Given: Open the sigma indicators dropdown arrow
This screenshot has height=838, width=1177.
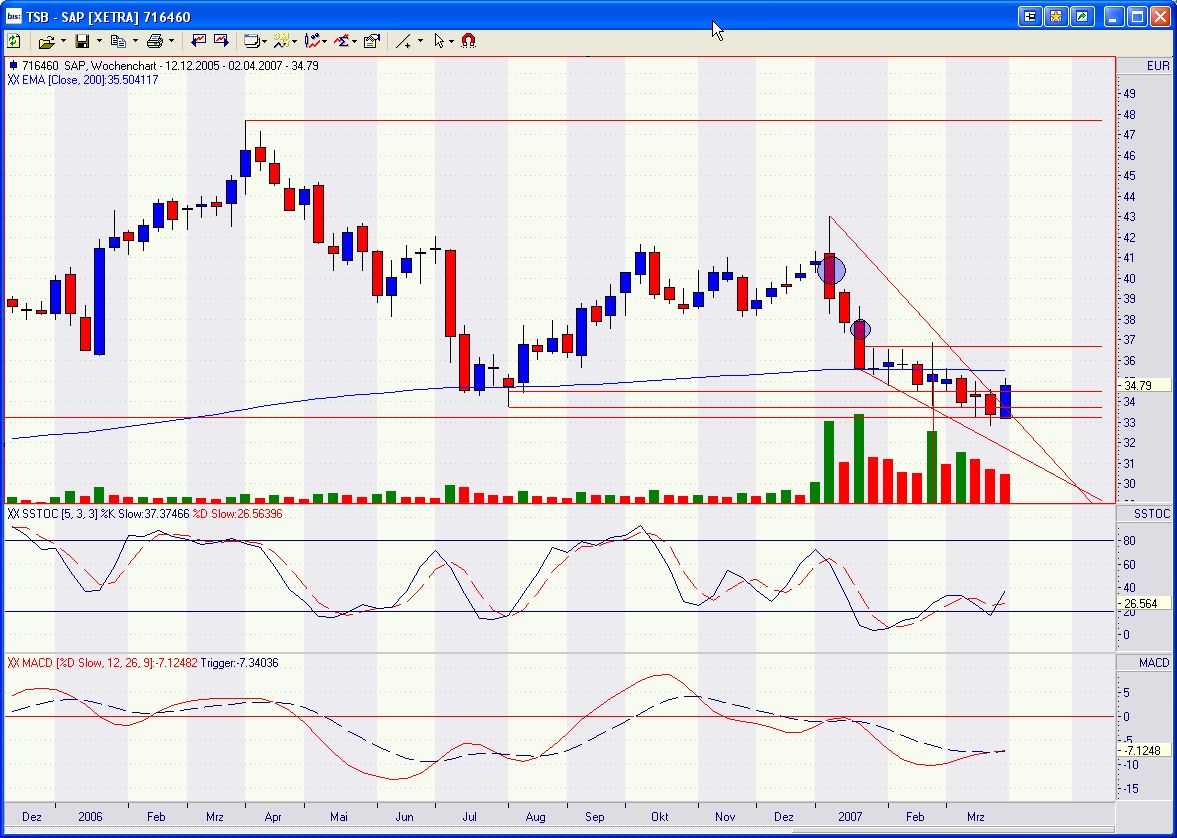Looking at the screenshot, I should click(355, 41).
